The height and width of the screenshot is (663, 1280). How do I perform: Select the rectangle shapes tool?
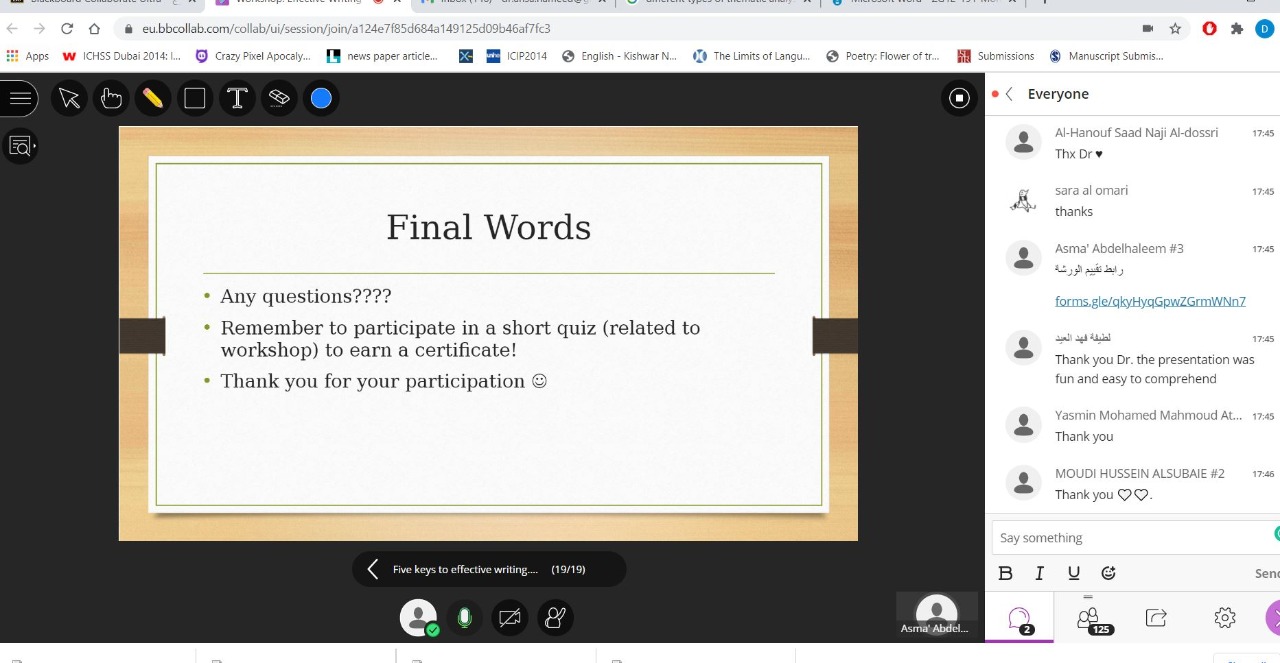(x=195, y=98)
